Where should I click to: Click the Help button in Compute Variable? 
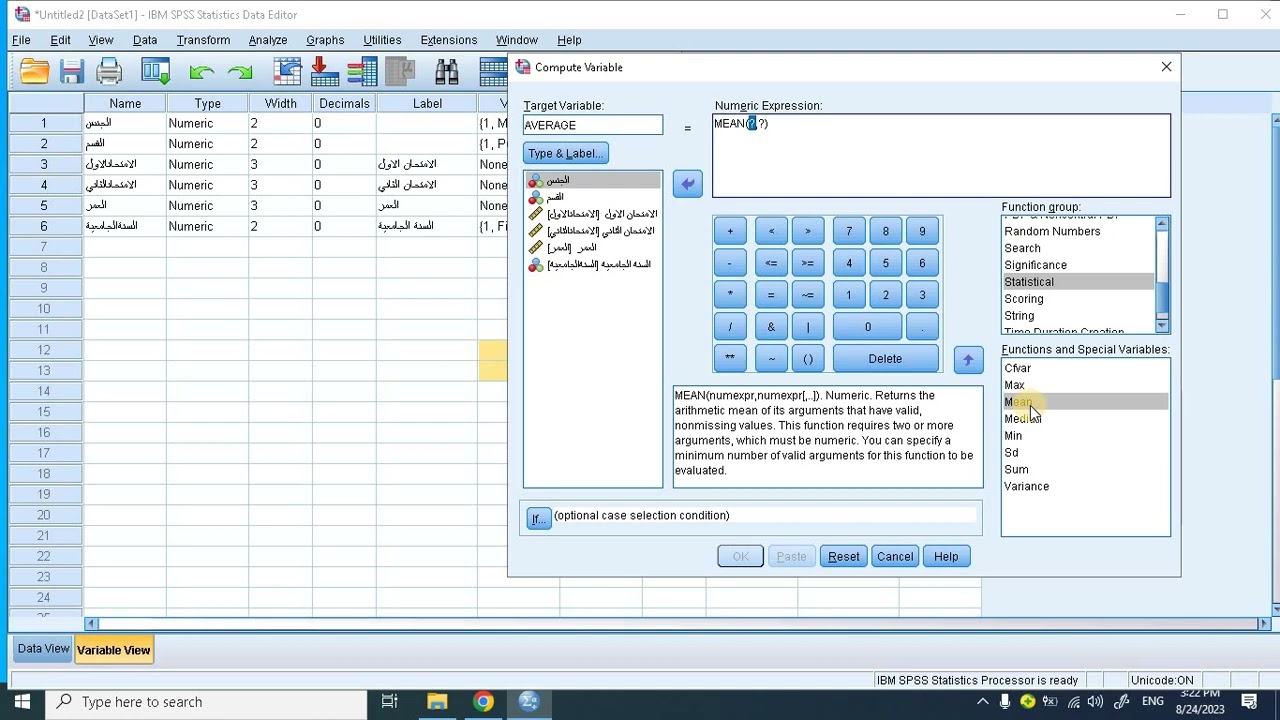coord(946,557)
